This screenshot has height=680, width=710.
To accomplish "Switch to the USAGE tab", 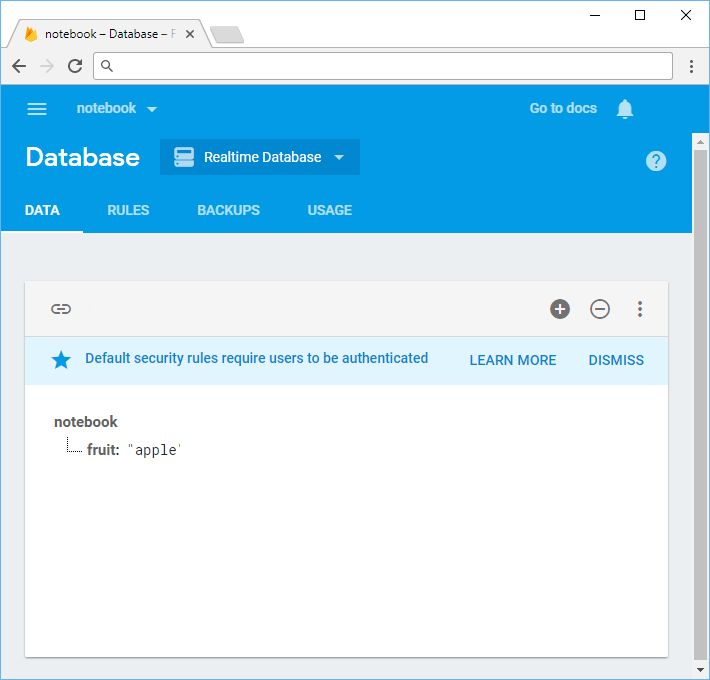I will [330, 210].
